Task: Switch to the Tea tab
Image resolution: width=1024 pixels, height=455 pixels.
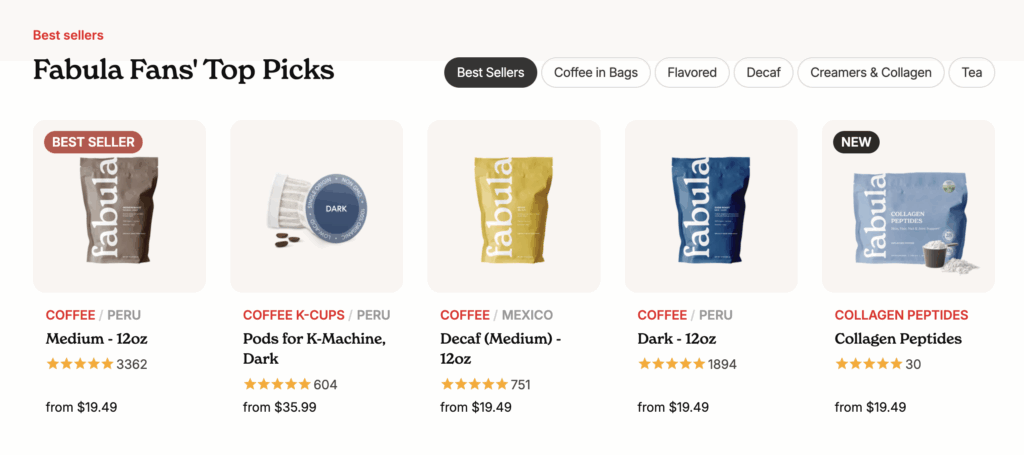Action: click(x=971, y=73)
